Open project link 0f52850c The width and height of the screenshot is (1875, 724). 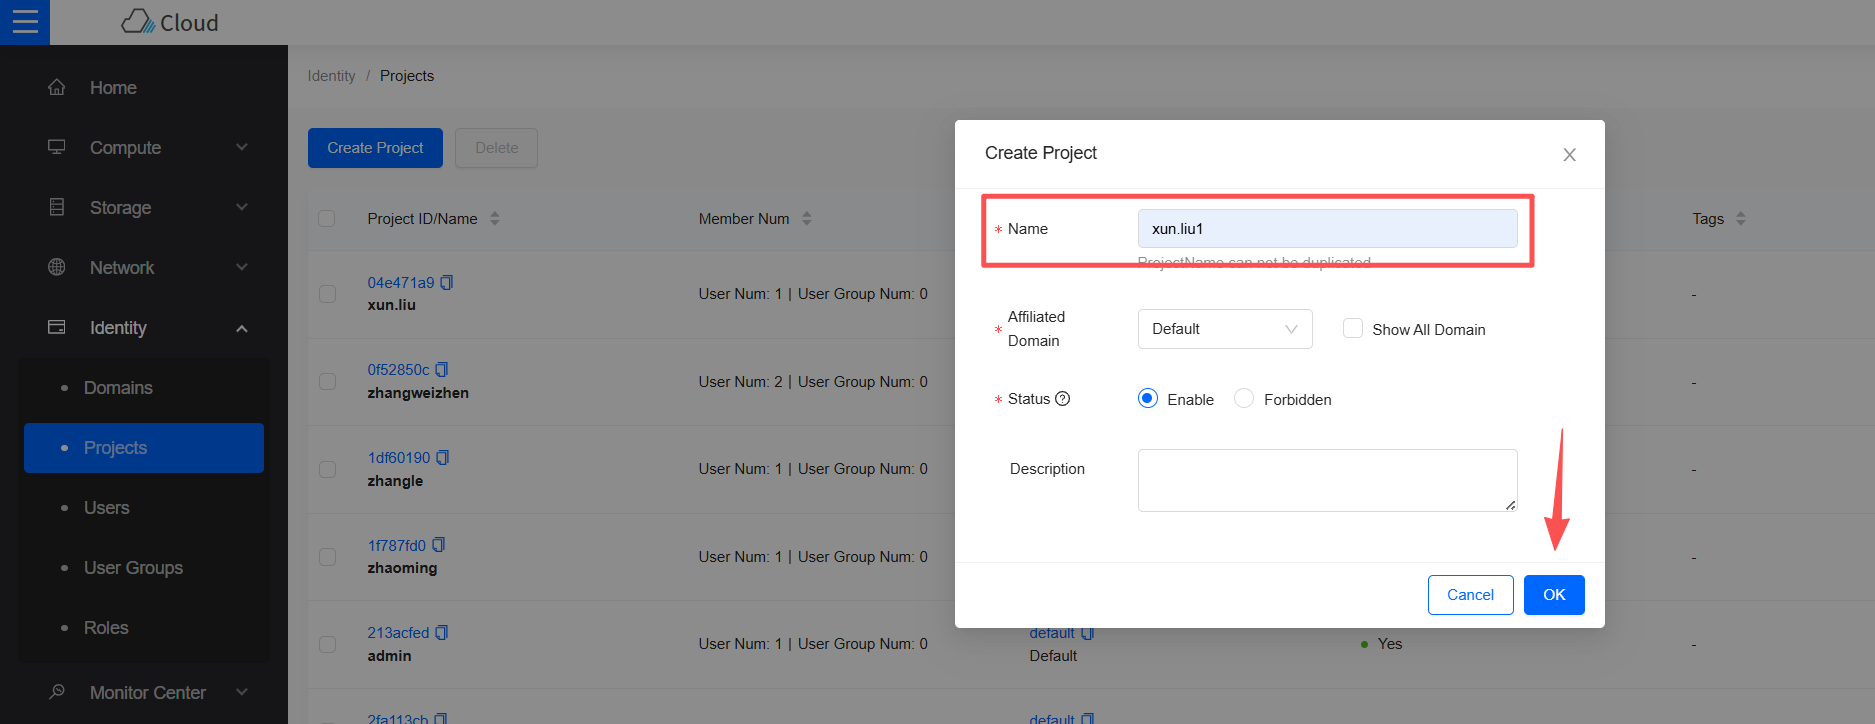pyautogui.click(x=398, y=370)
